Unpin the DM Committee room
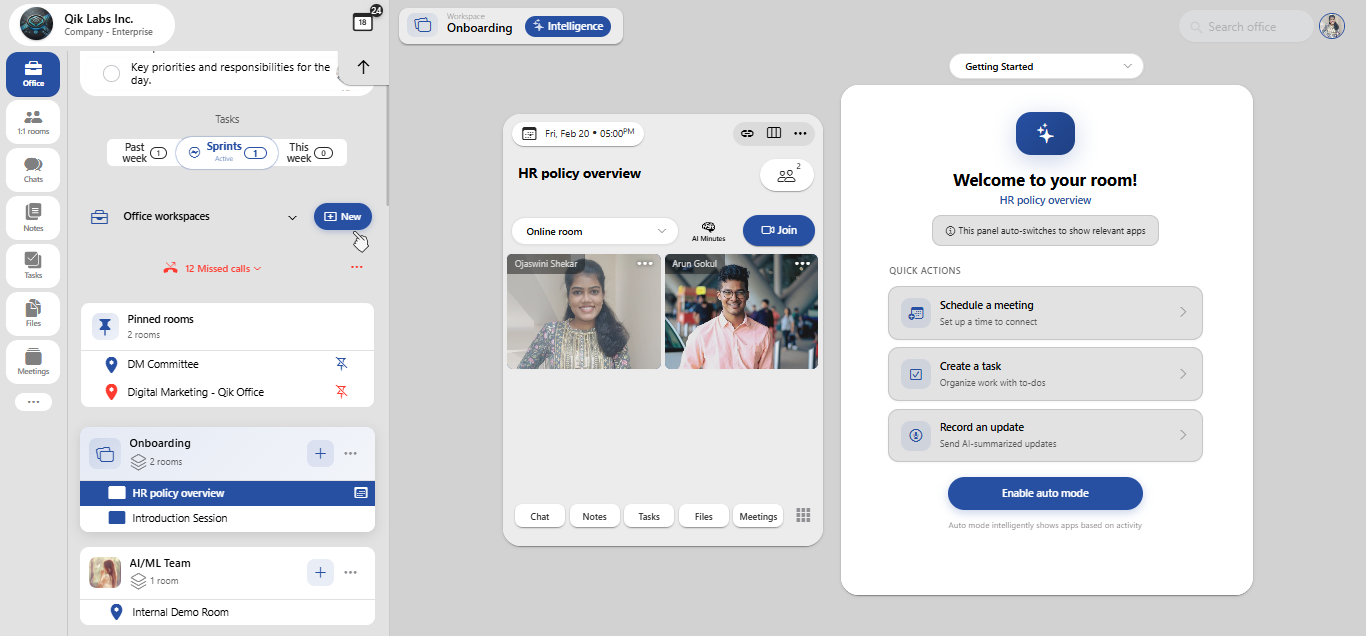The image size is (1366, 636). (x=341, y=364)
